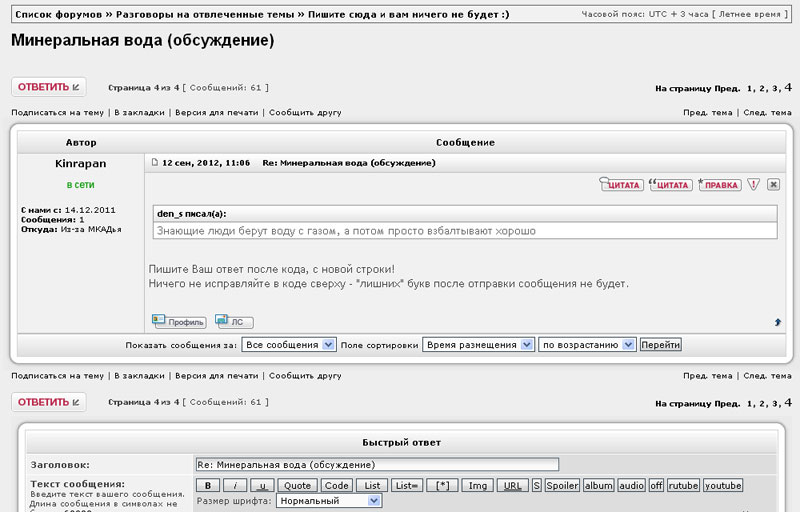Open the 'Все сообщения' dropdown
Image resolution: width=800 pixels, height=512 pixels.
[289, 344]
